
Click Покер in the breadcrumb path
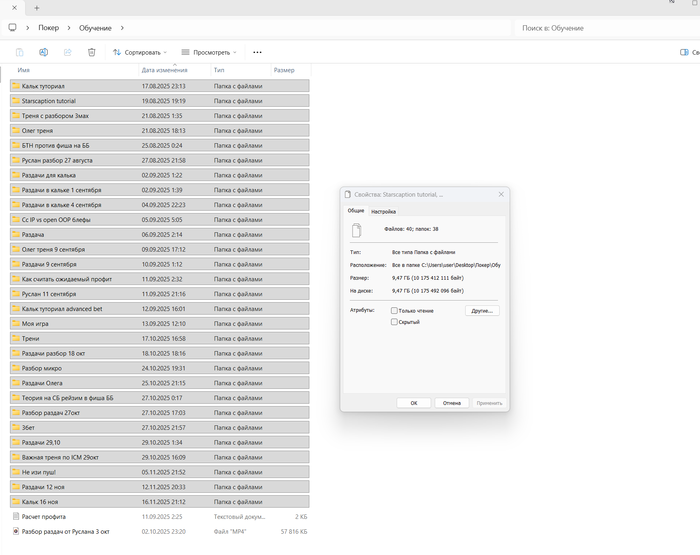click(x=48, y=28)
